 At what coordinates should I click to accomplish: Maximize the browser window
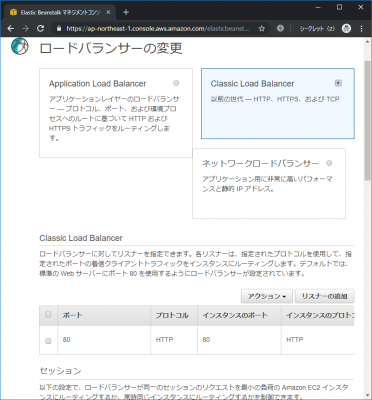339,7
